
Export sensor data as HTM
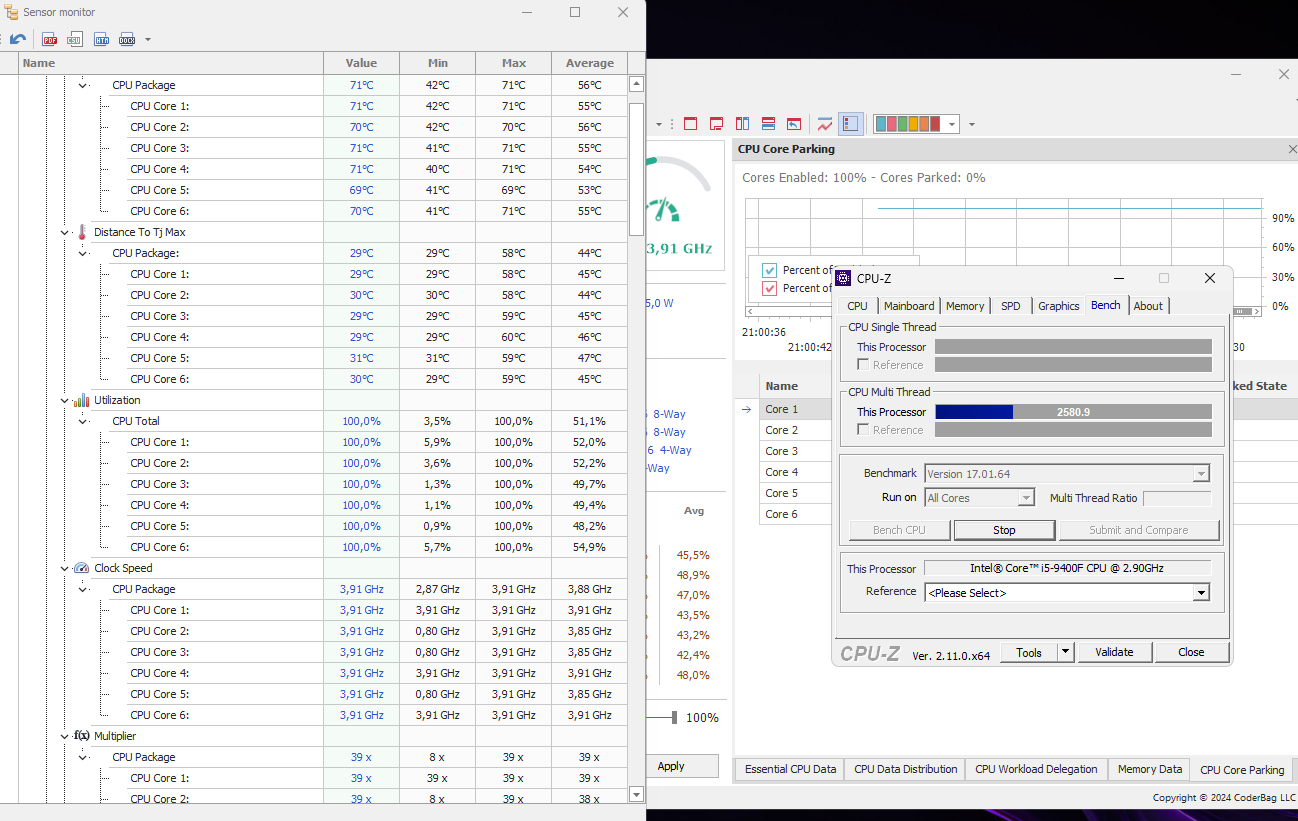click(101, 39)
